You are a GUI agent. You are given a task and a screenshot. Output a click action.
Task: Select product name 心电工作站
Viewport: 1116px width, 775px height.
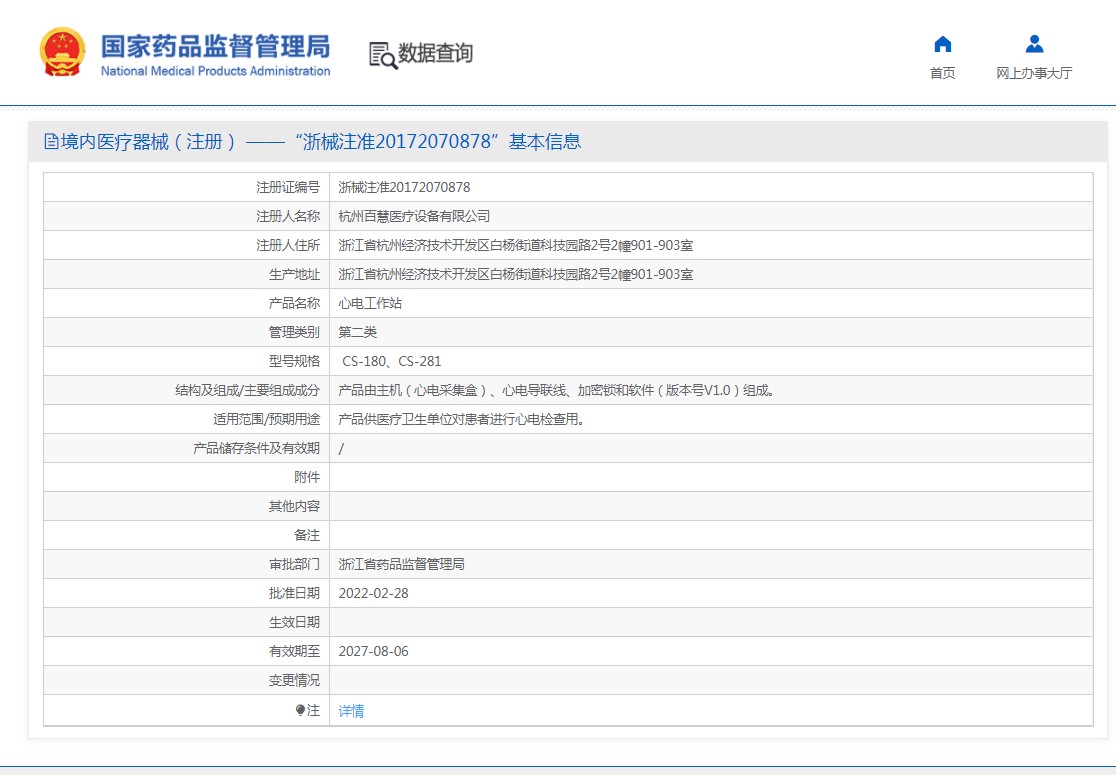point(370,303)
